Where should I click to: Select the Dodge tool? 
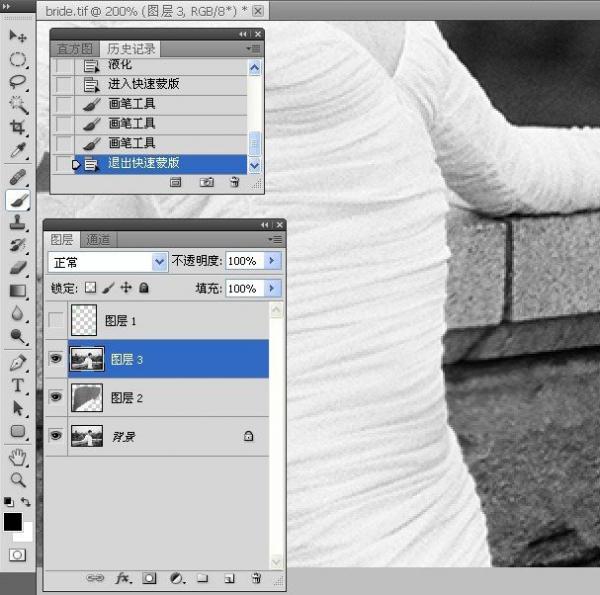18,336
